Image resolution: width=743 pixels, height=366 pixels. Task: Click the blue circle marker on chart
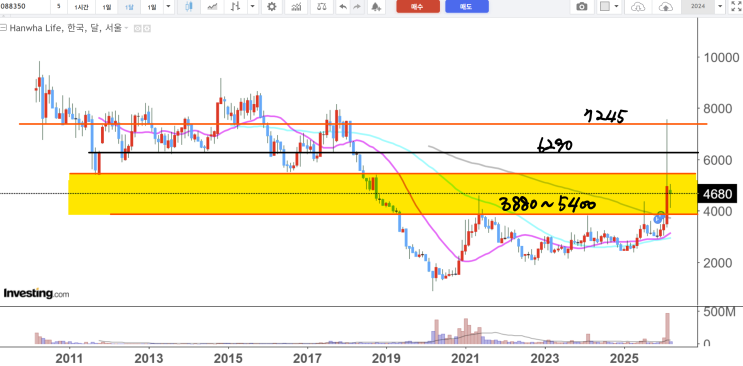click(658, 219)
